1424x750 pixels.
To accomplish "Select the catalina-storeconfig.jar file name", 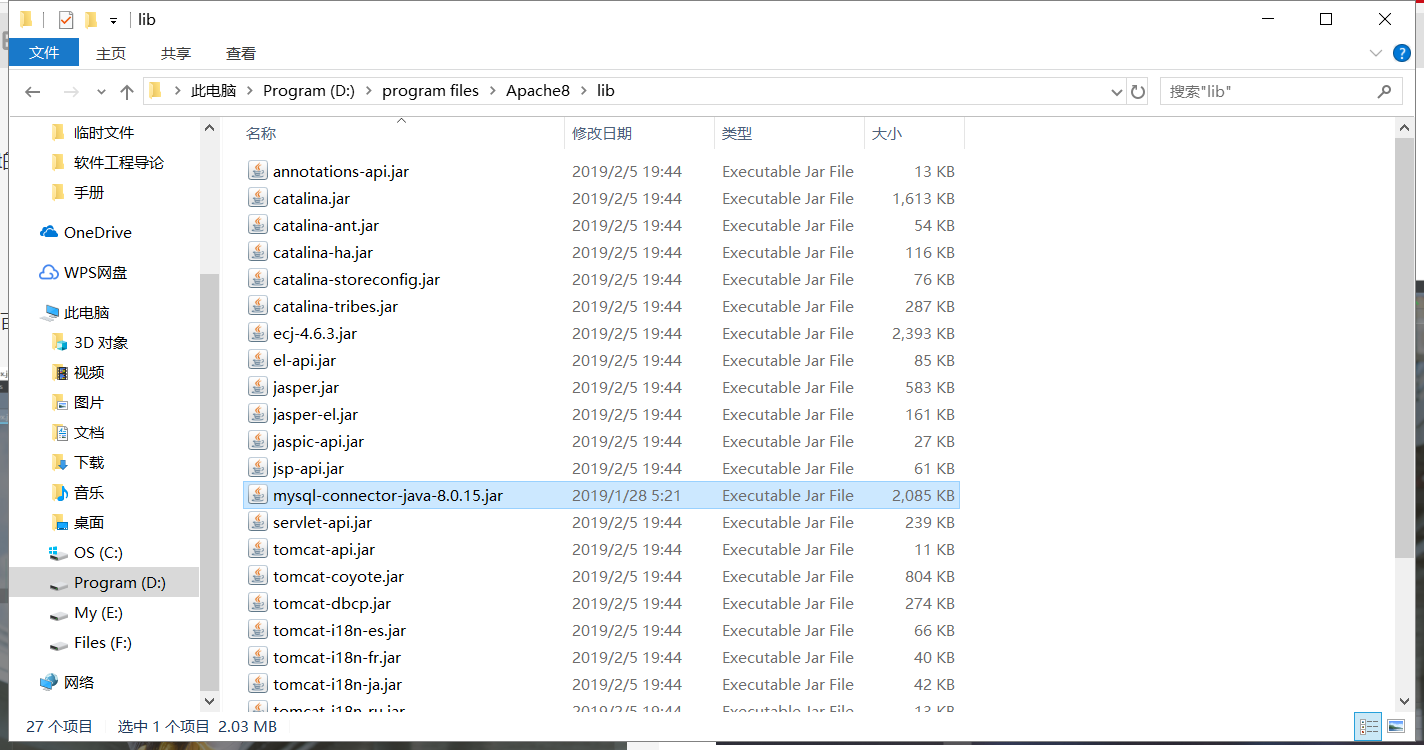I will pyautogui.click(x=356, y=279).
